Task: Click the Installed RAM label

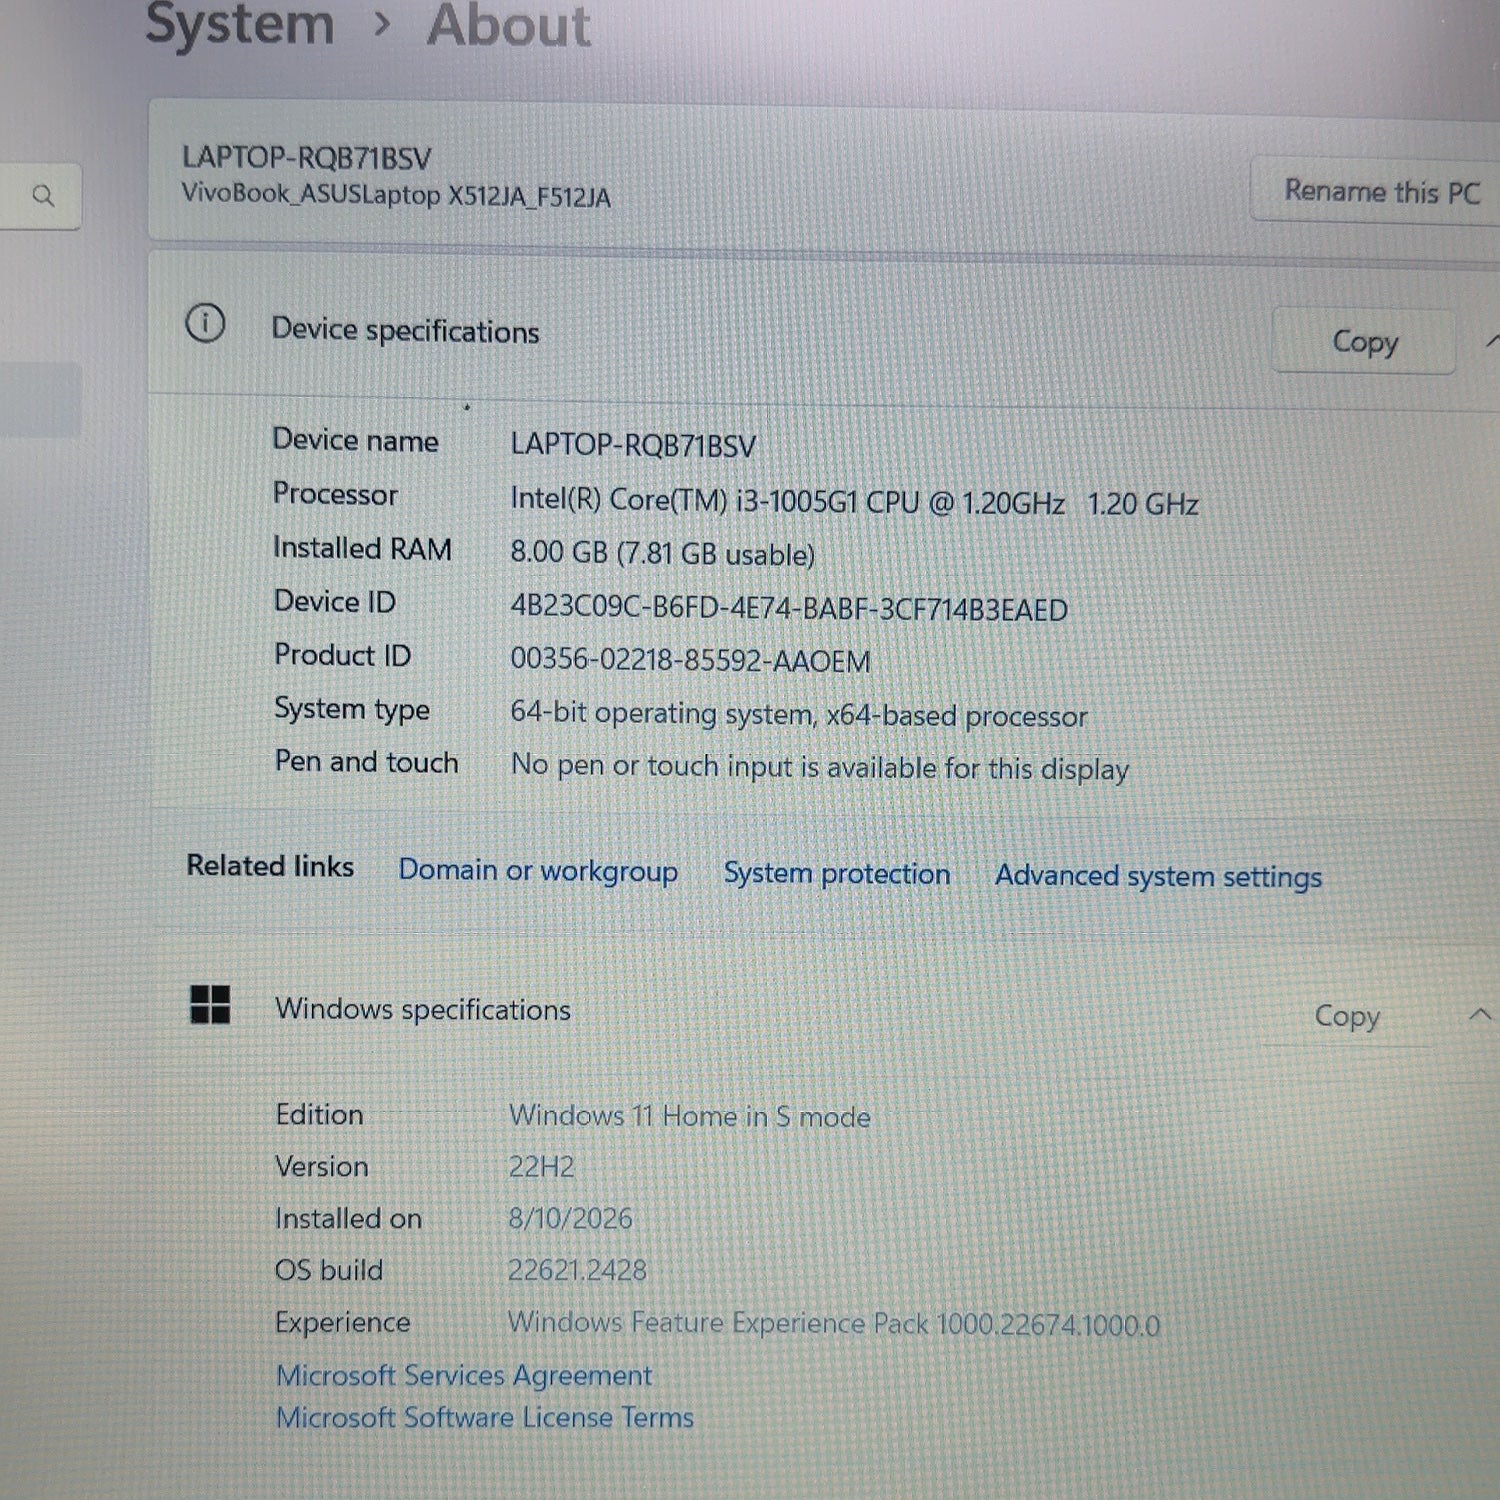Action: [x=362, y=548]
